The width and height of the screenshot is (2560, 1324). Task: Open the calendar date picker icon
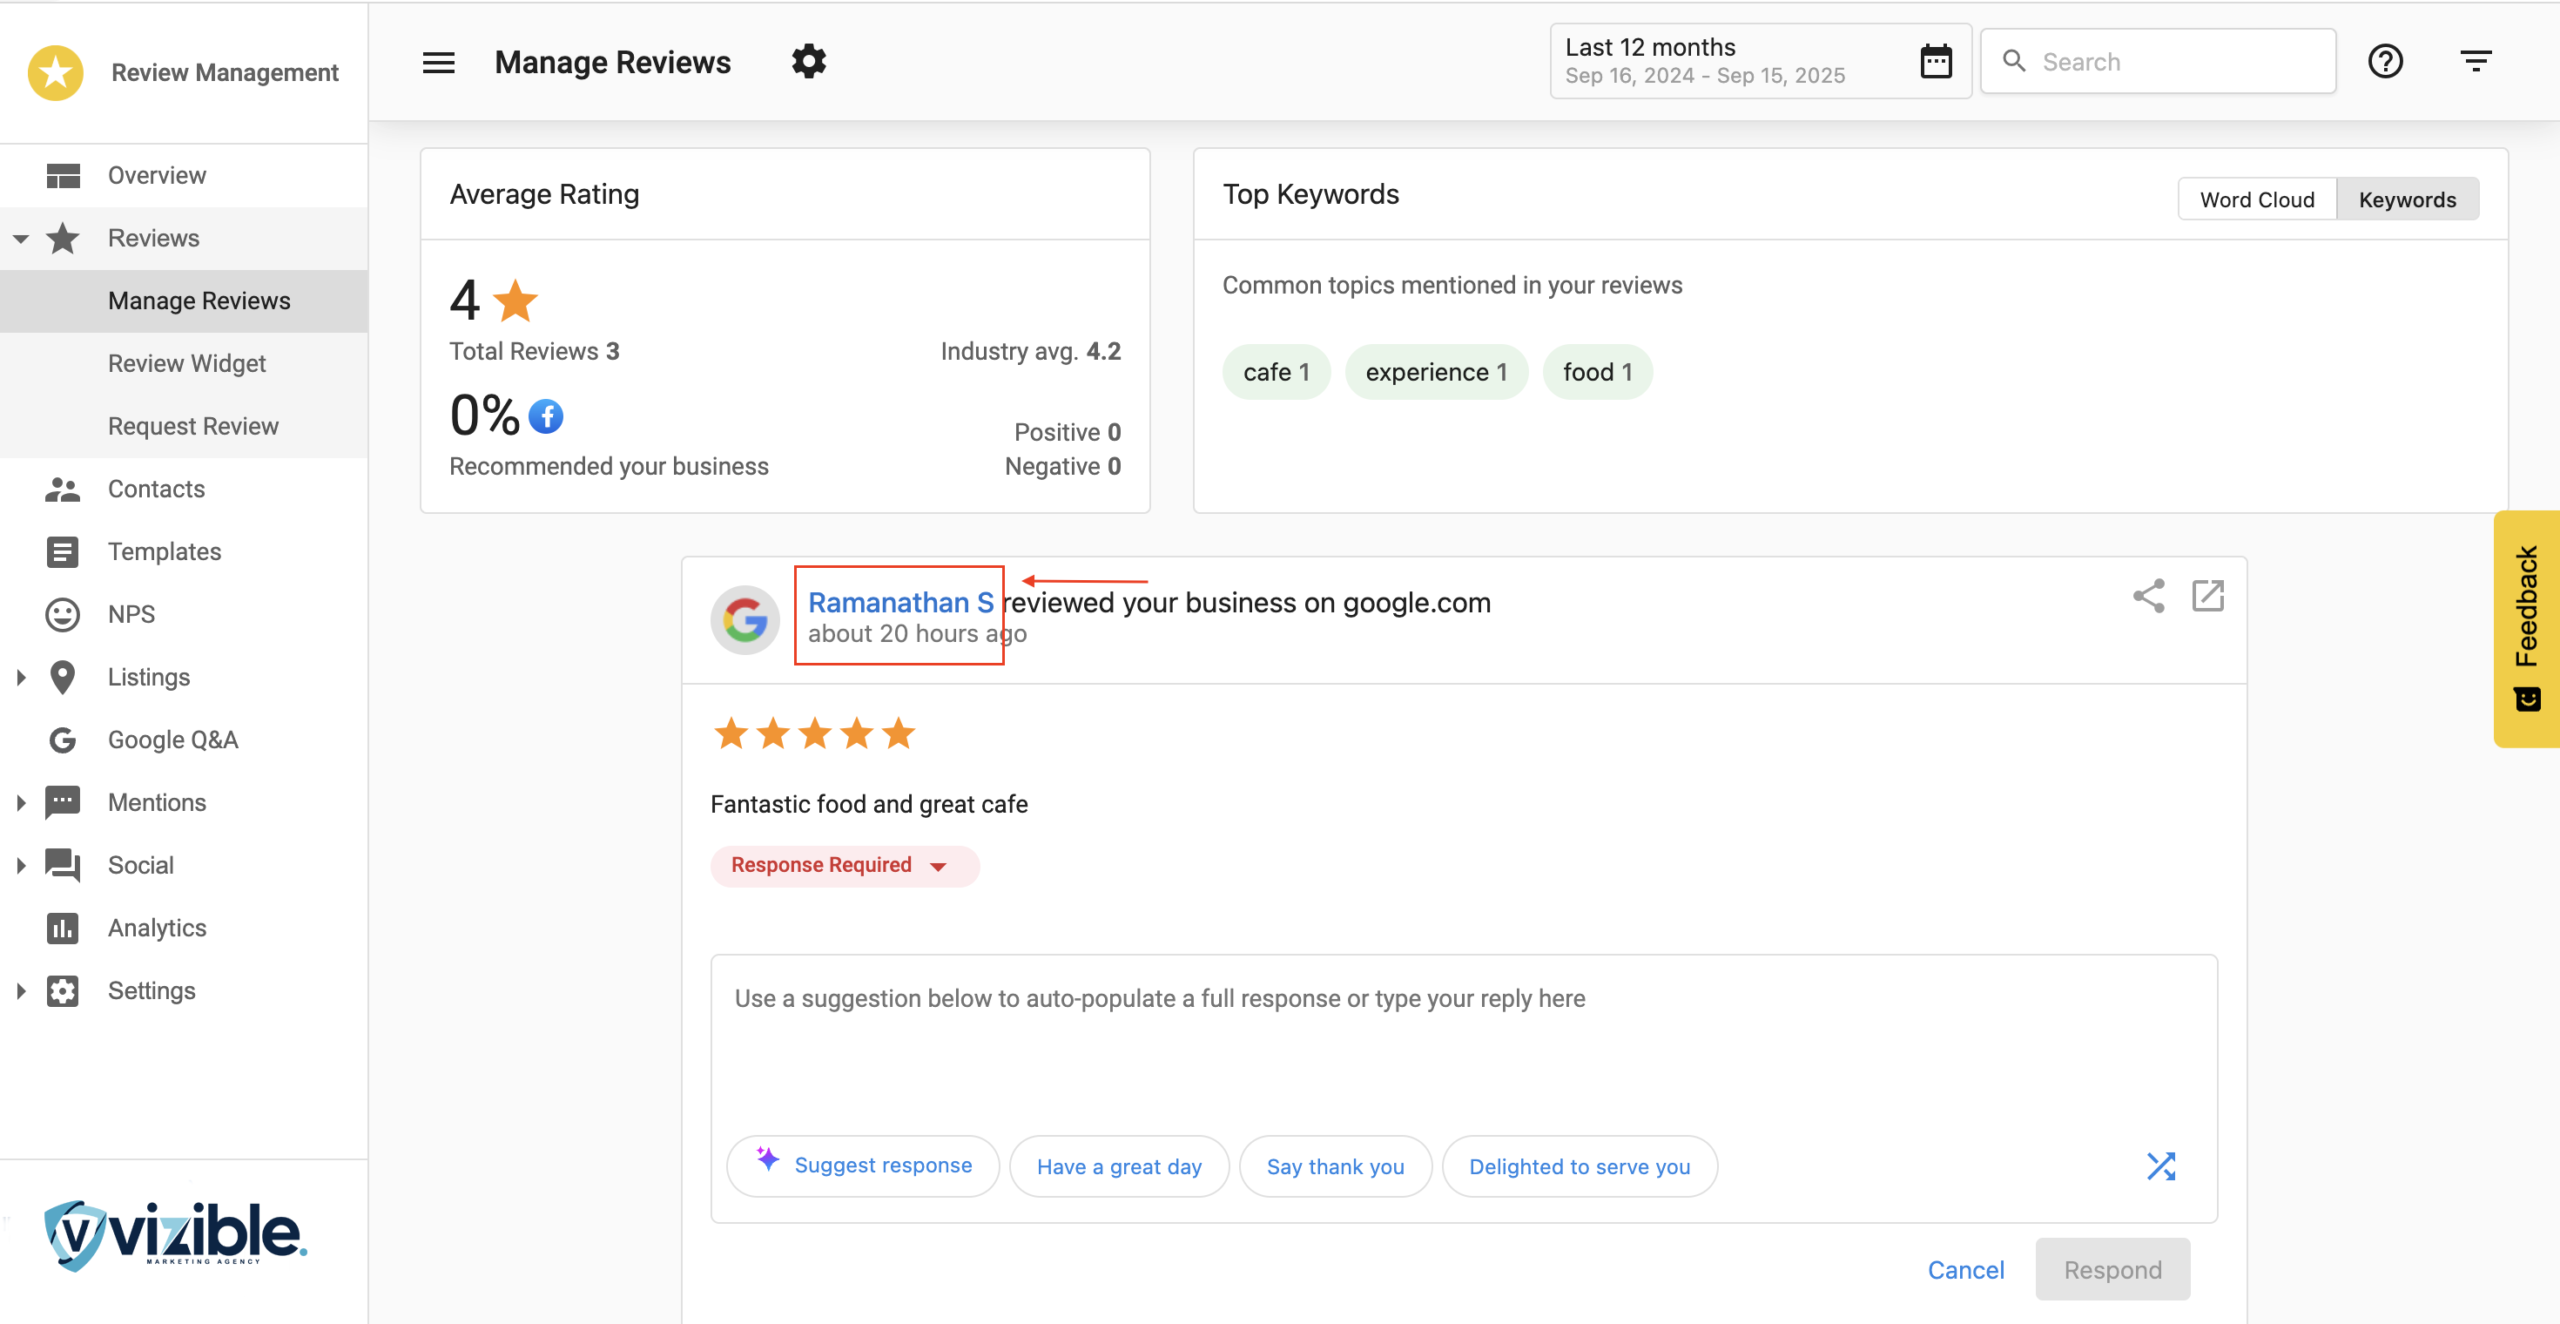click(x=1936, y=62)
